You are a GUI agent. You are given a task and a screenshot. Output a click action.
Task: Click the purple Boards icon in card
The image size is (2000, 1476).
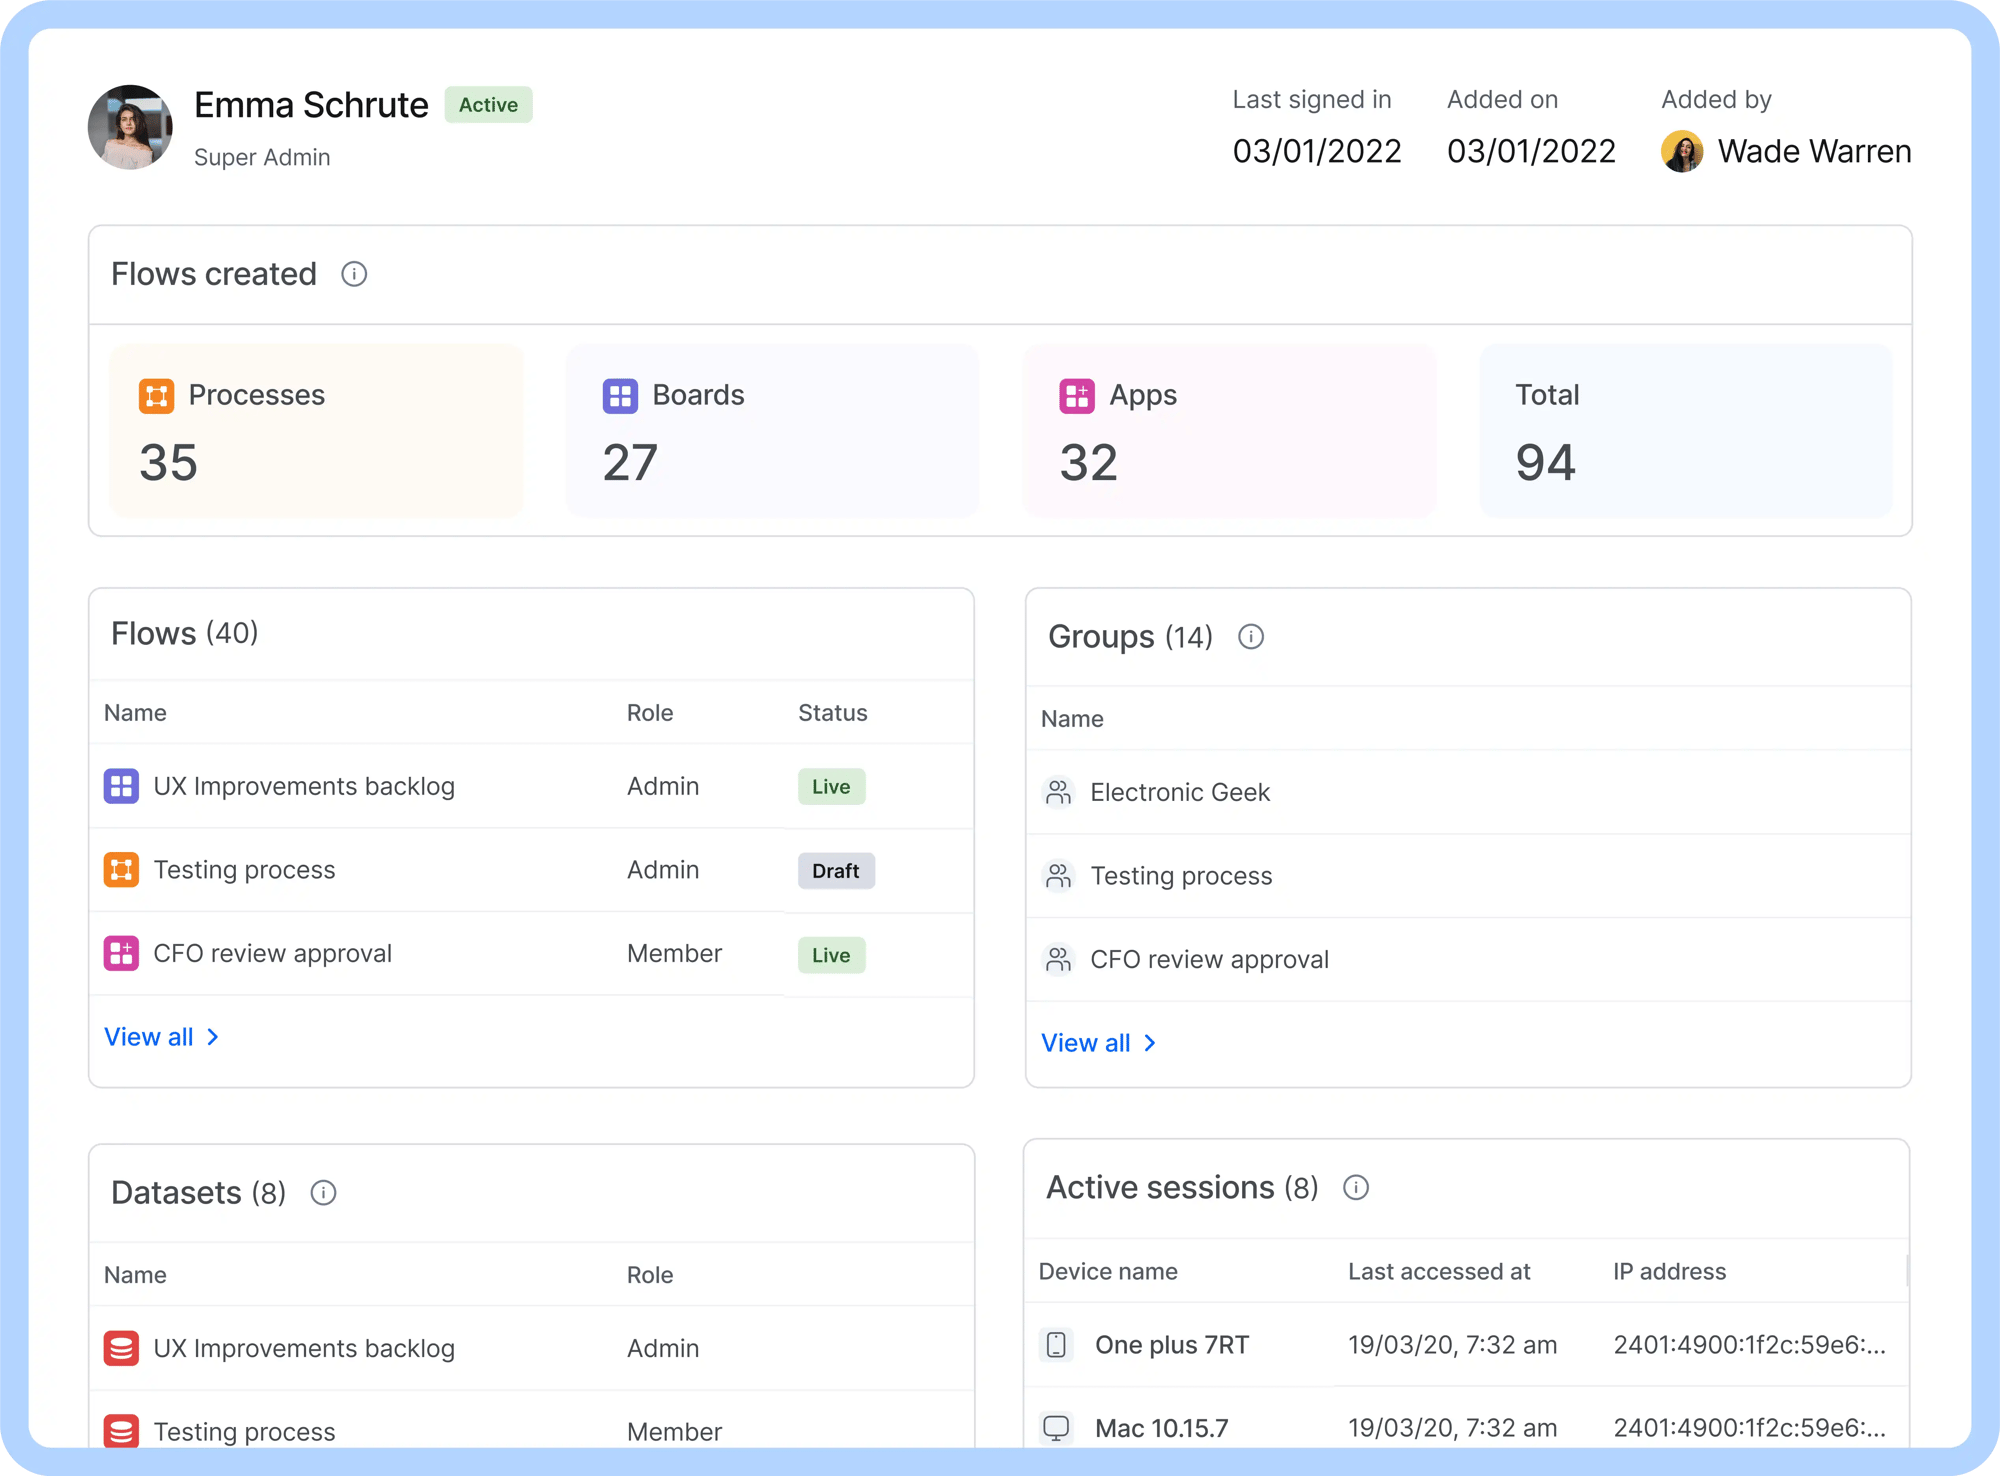tap(620, 396)
